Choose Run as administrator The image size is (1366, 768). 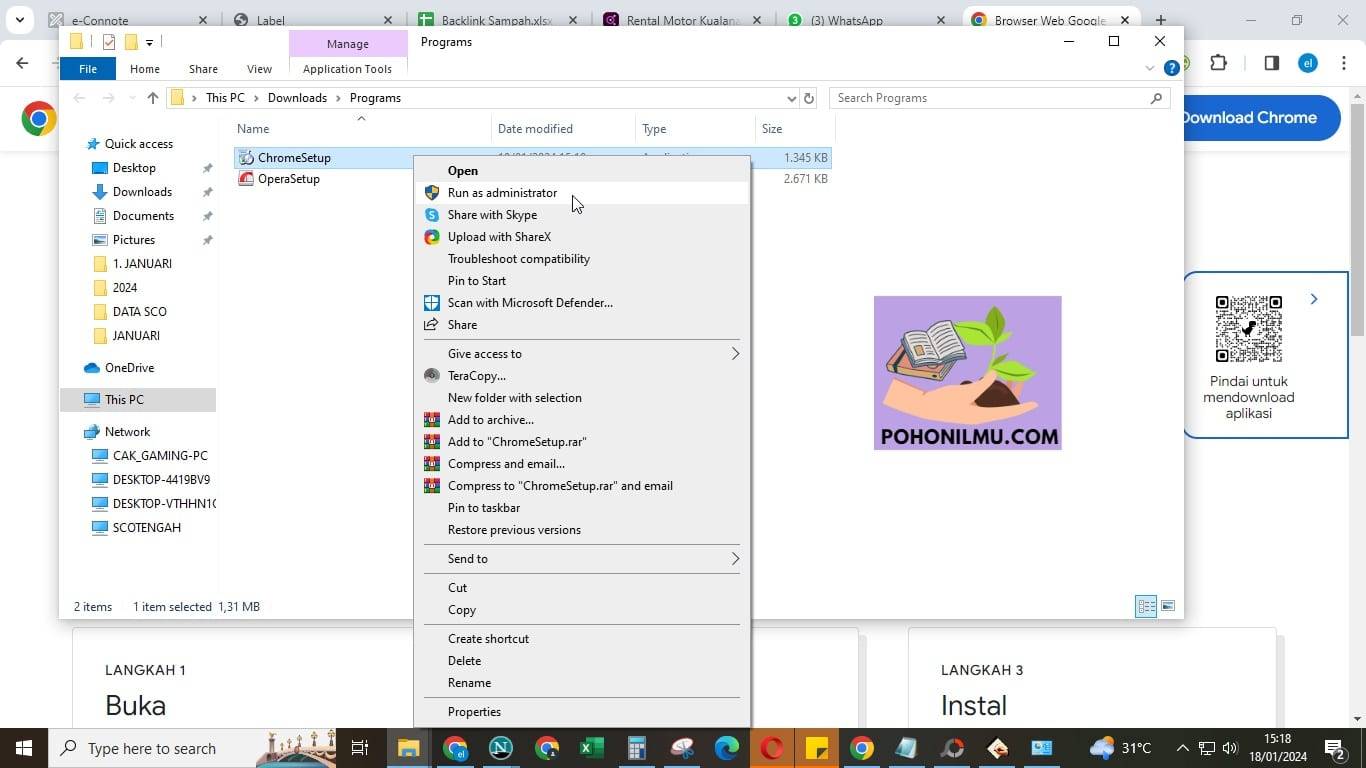[x=582, y=193]
